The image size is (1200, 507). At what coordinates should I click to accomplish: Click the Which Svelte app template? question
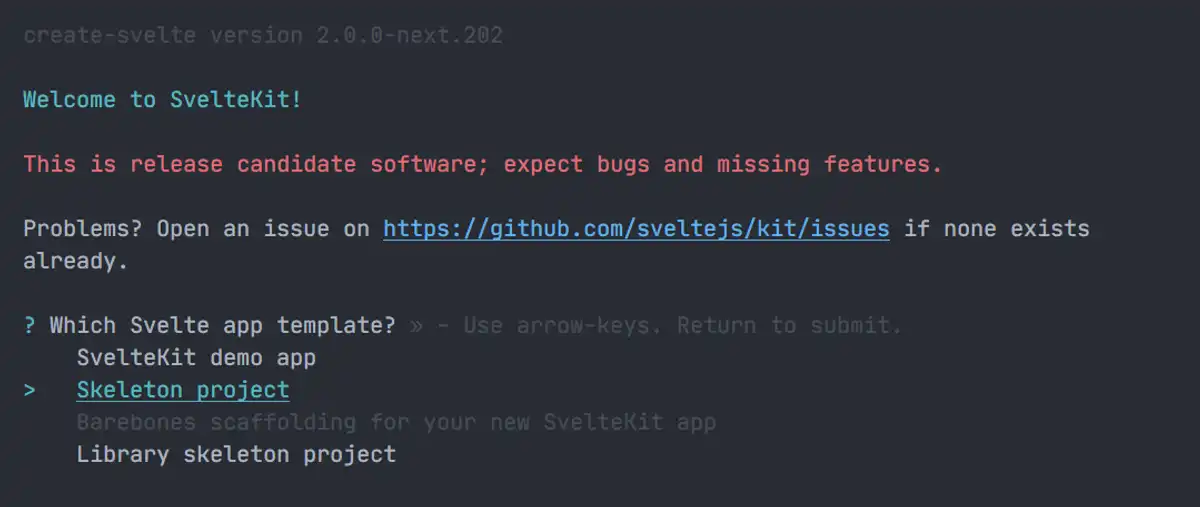[x=222, y=325]
